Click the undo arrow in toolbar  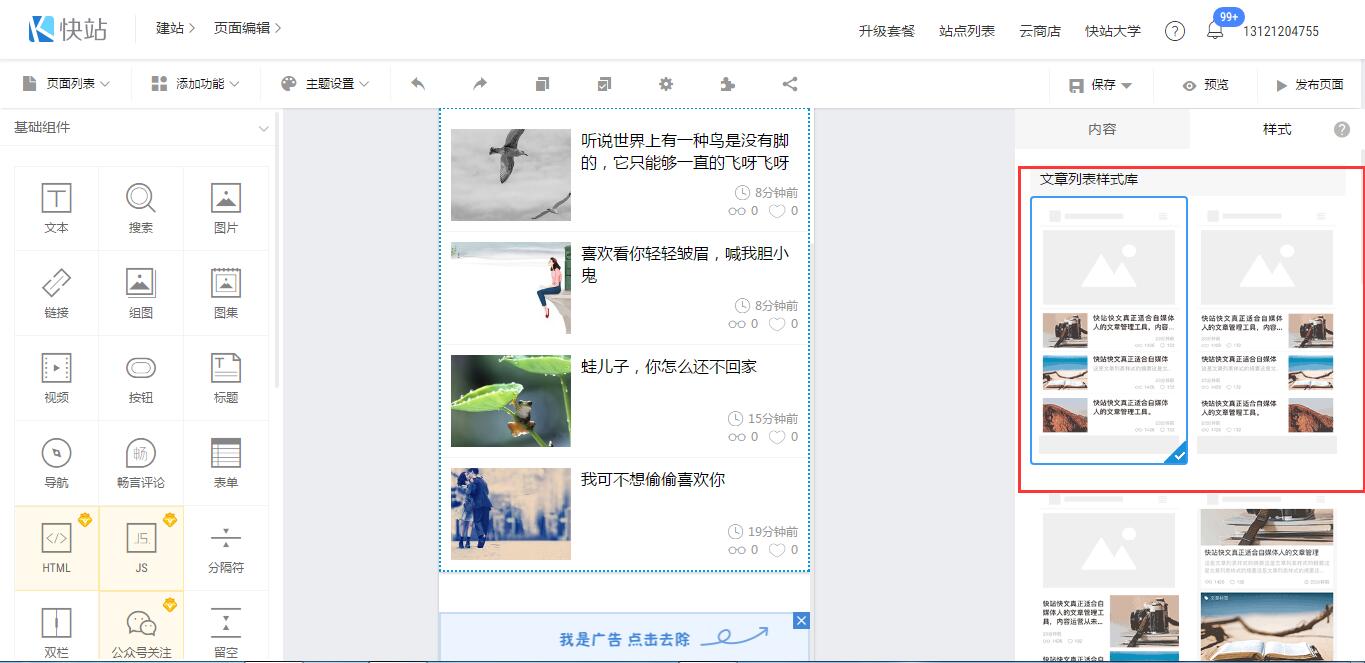[x=418, y=84]
